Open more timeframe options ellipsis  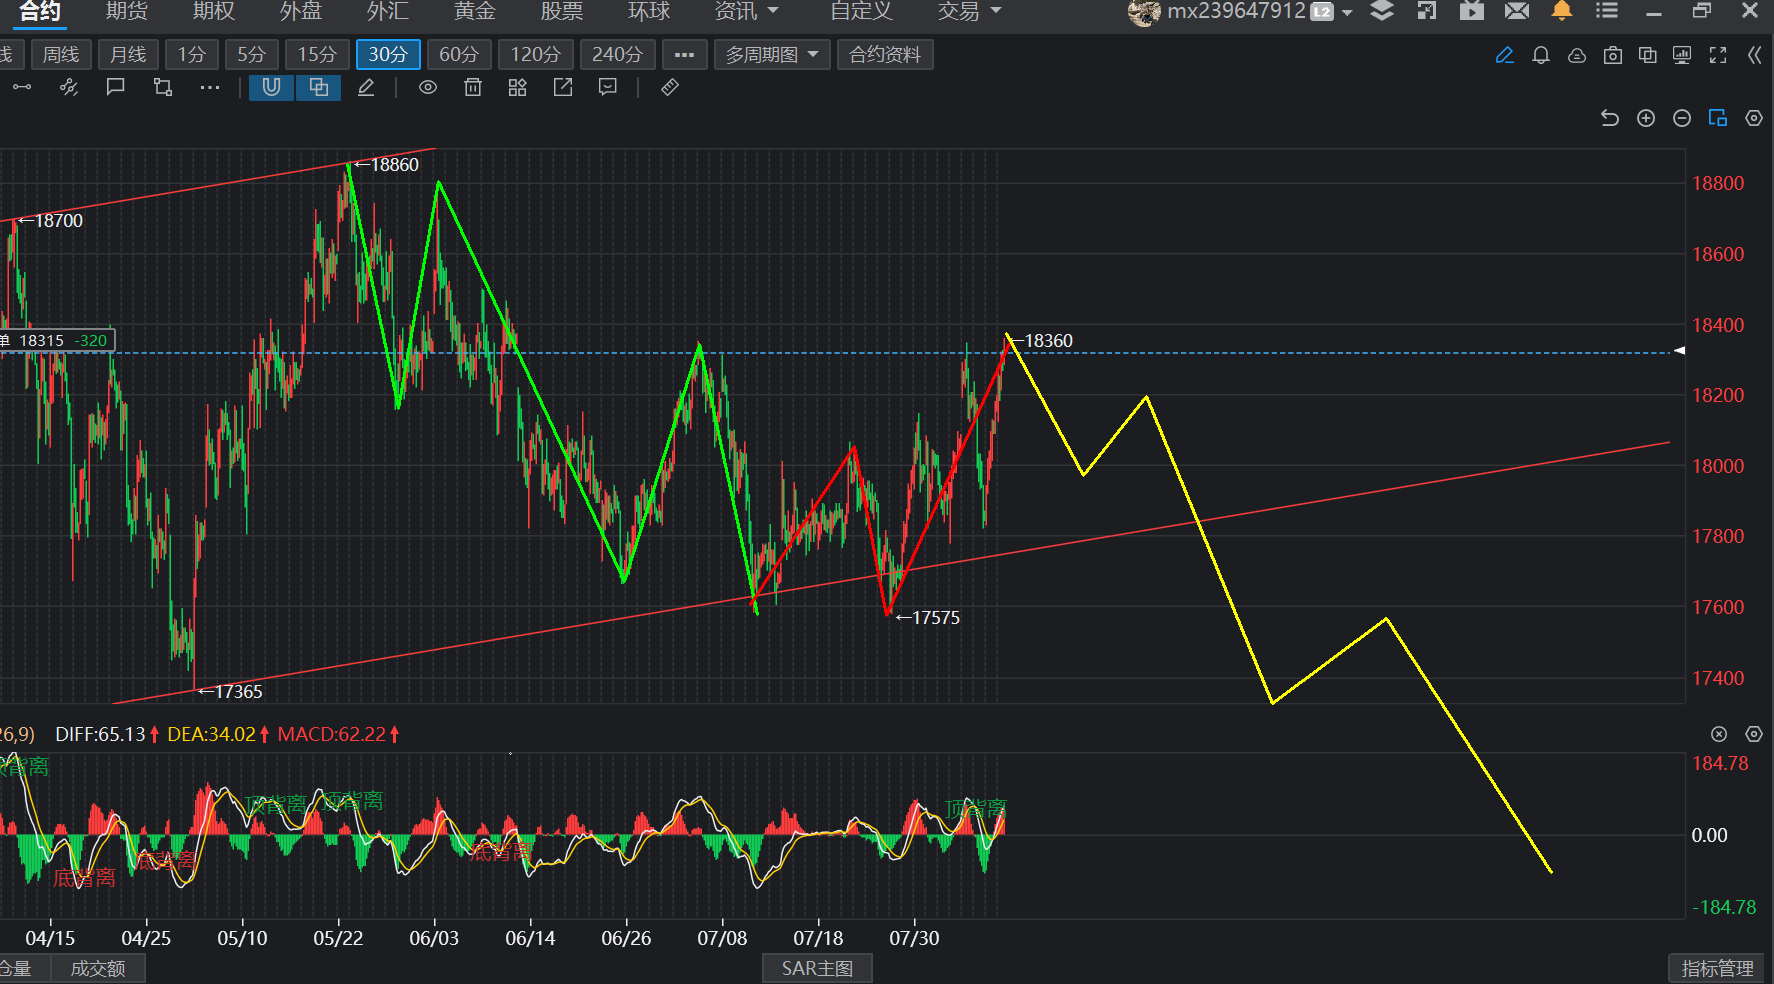pyautogui.click(x=684, y=54)
